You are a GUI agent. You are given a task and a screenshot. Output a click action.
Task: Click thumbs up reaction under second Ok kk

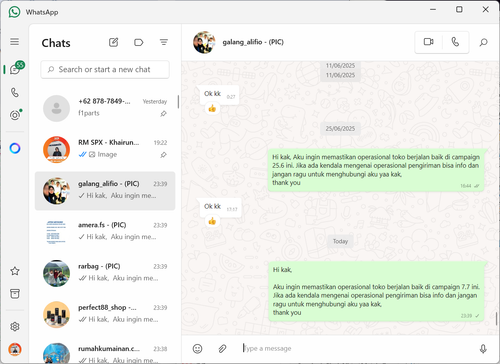click(x=212, y=221)
